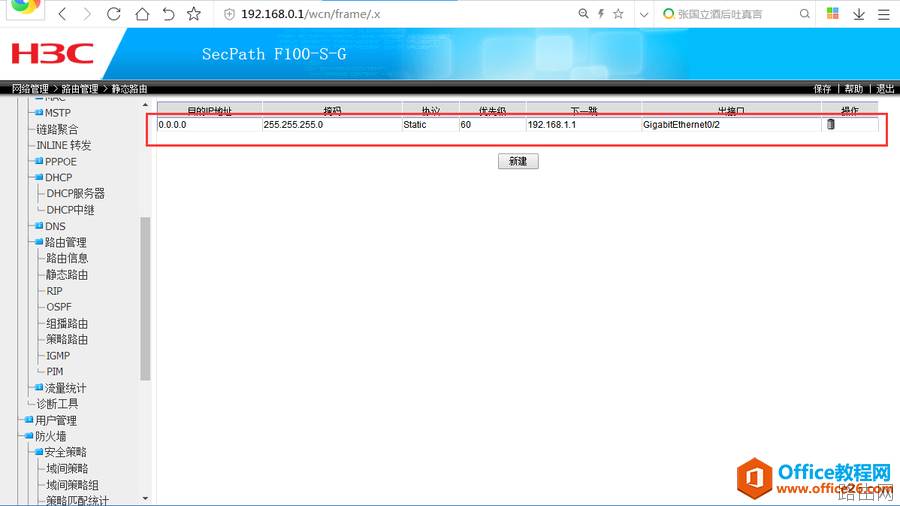Viewport: 900px width, 506px height.
Task: Bookmark the page with the toolbar star
Action: click(194, 14)
